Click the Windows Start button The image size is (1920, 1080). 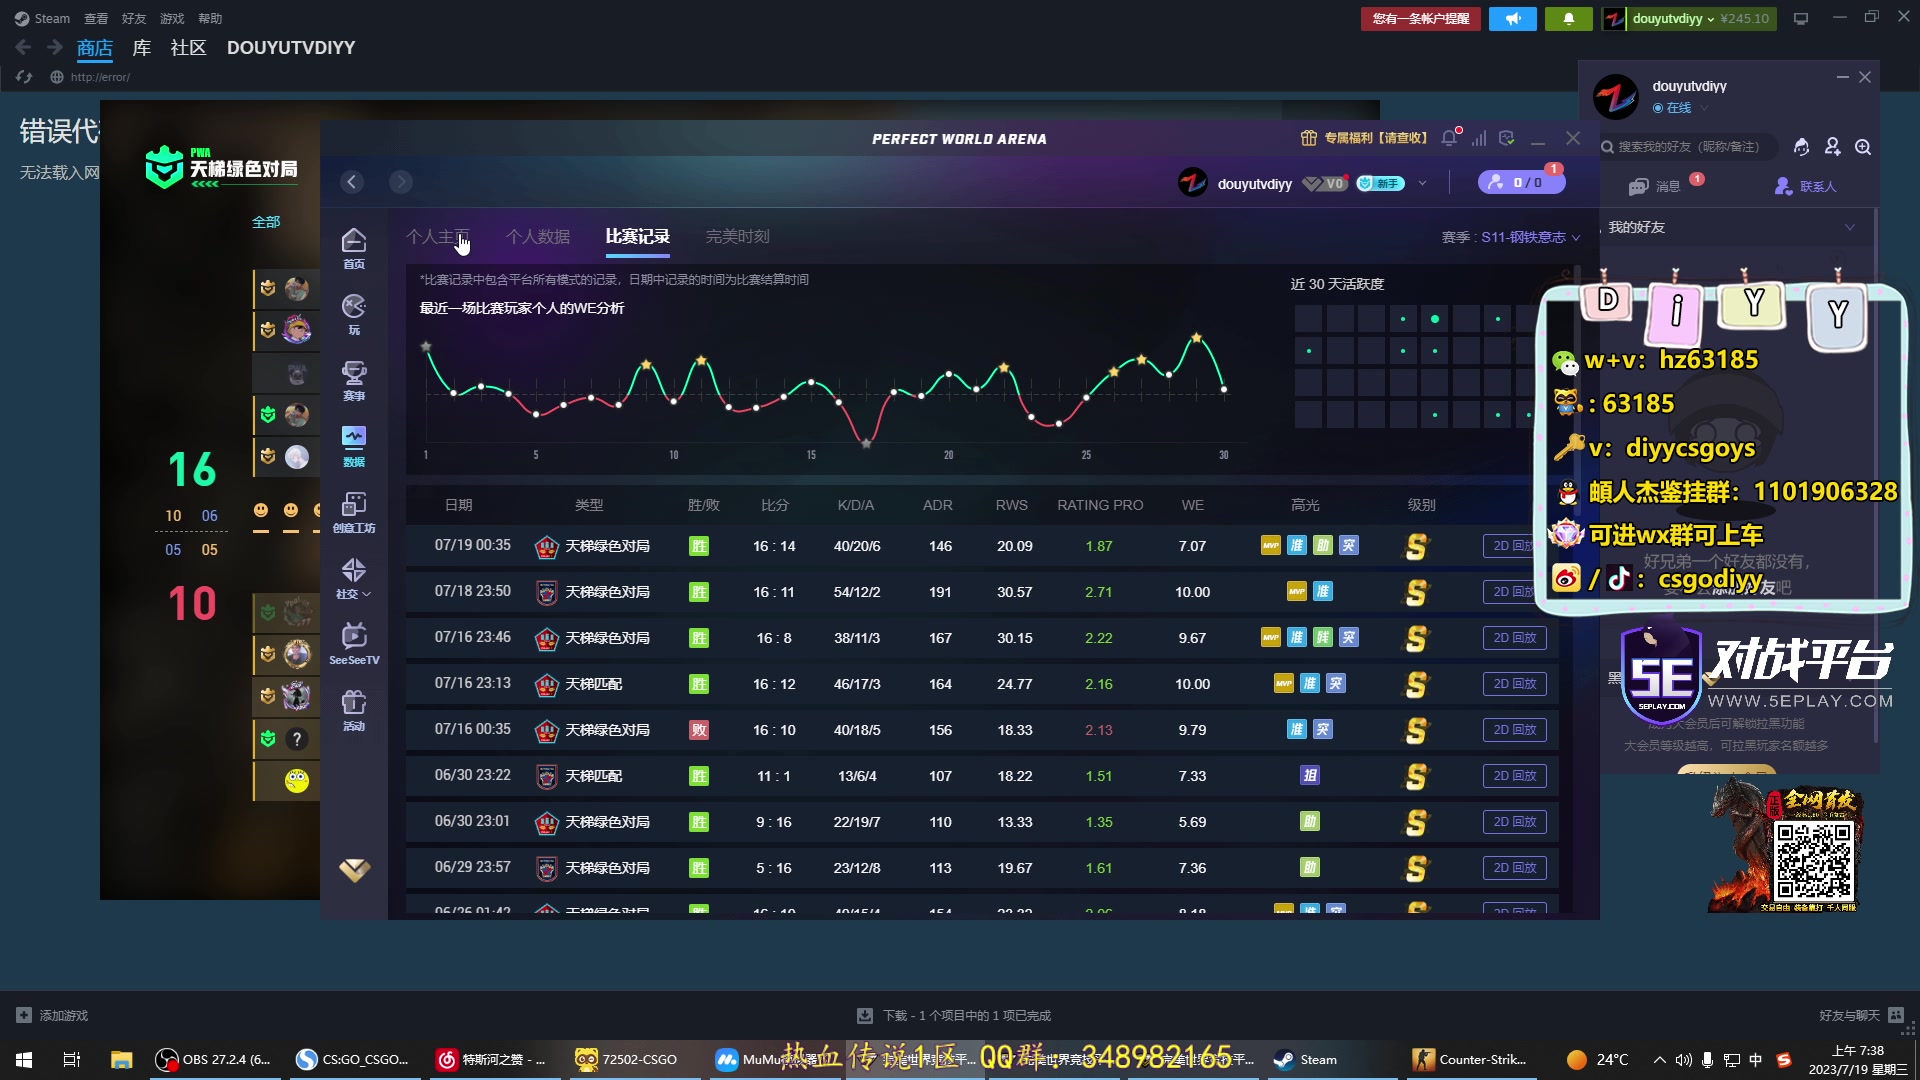click(x=24, y=1059)
